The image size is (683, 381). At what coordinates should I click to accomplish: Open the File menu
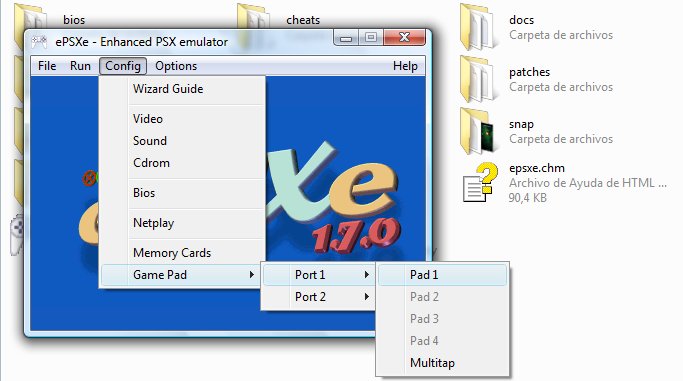[x=47, y=66]
